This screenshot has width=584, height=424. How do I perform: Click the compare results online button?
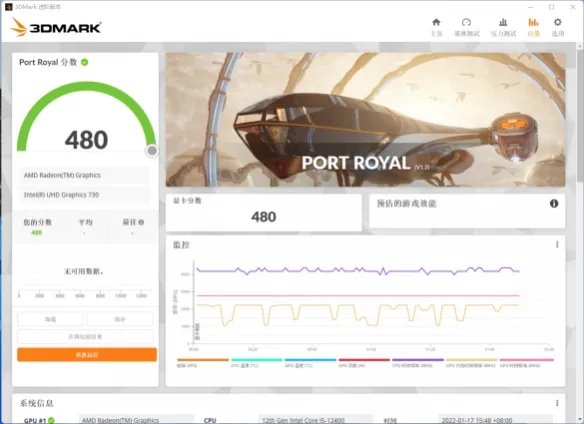point(85,337)
